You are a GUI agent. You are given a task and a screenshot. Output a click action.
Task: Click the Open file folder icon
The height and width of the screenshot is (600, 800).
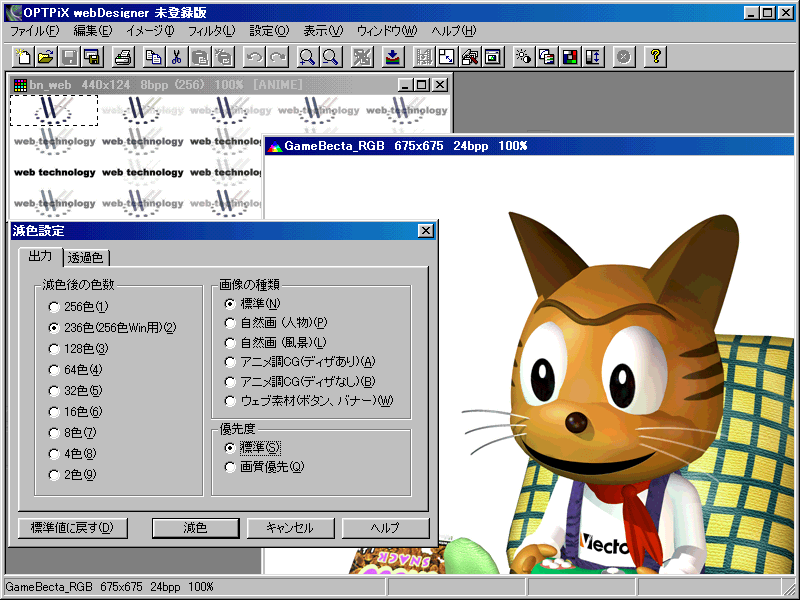[x=46, y=57]
